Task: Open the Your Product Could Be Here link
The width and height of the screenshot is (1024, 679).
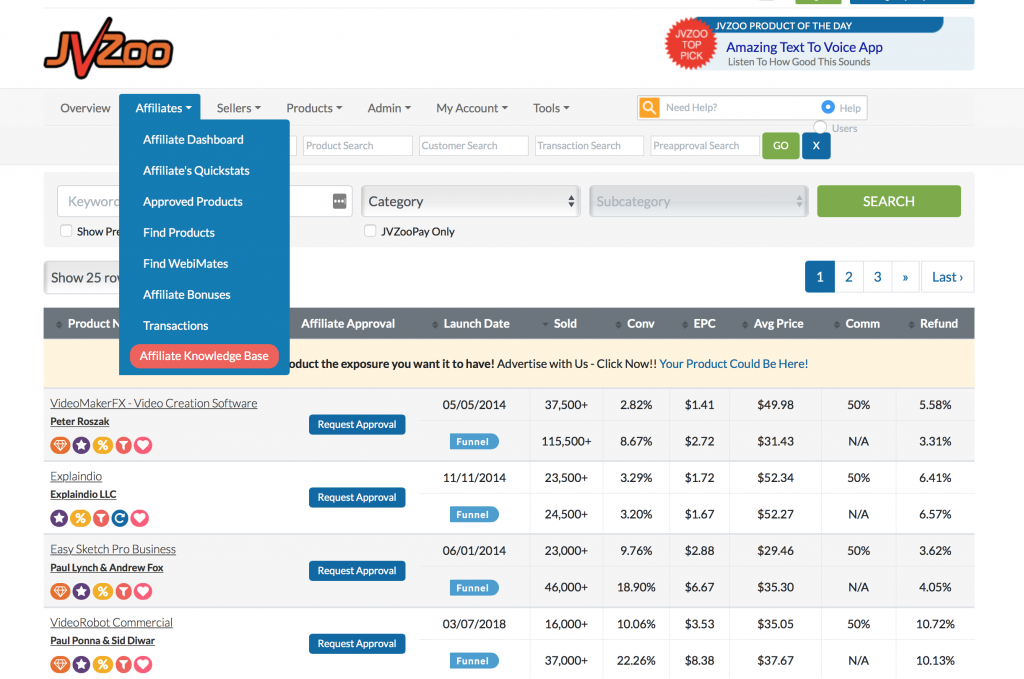Action: point(733,363)
